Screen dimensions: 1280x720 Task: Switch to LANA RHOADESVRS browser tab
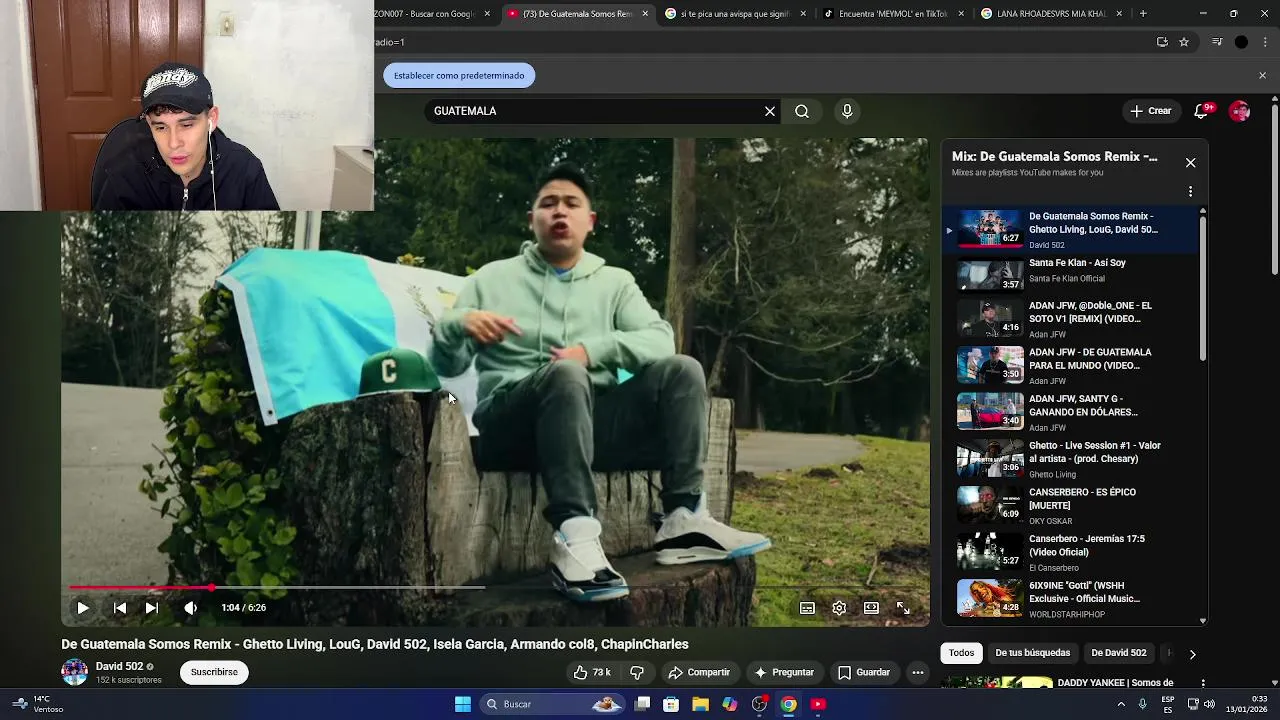pos(1051,14)
